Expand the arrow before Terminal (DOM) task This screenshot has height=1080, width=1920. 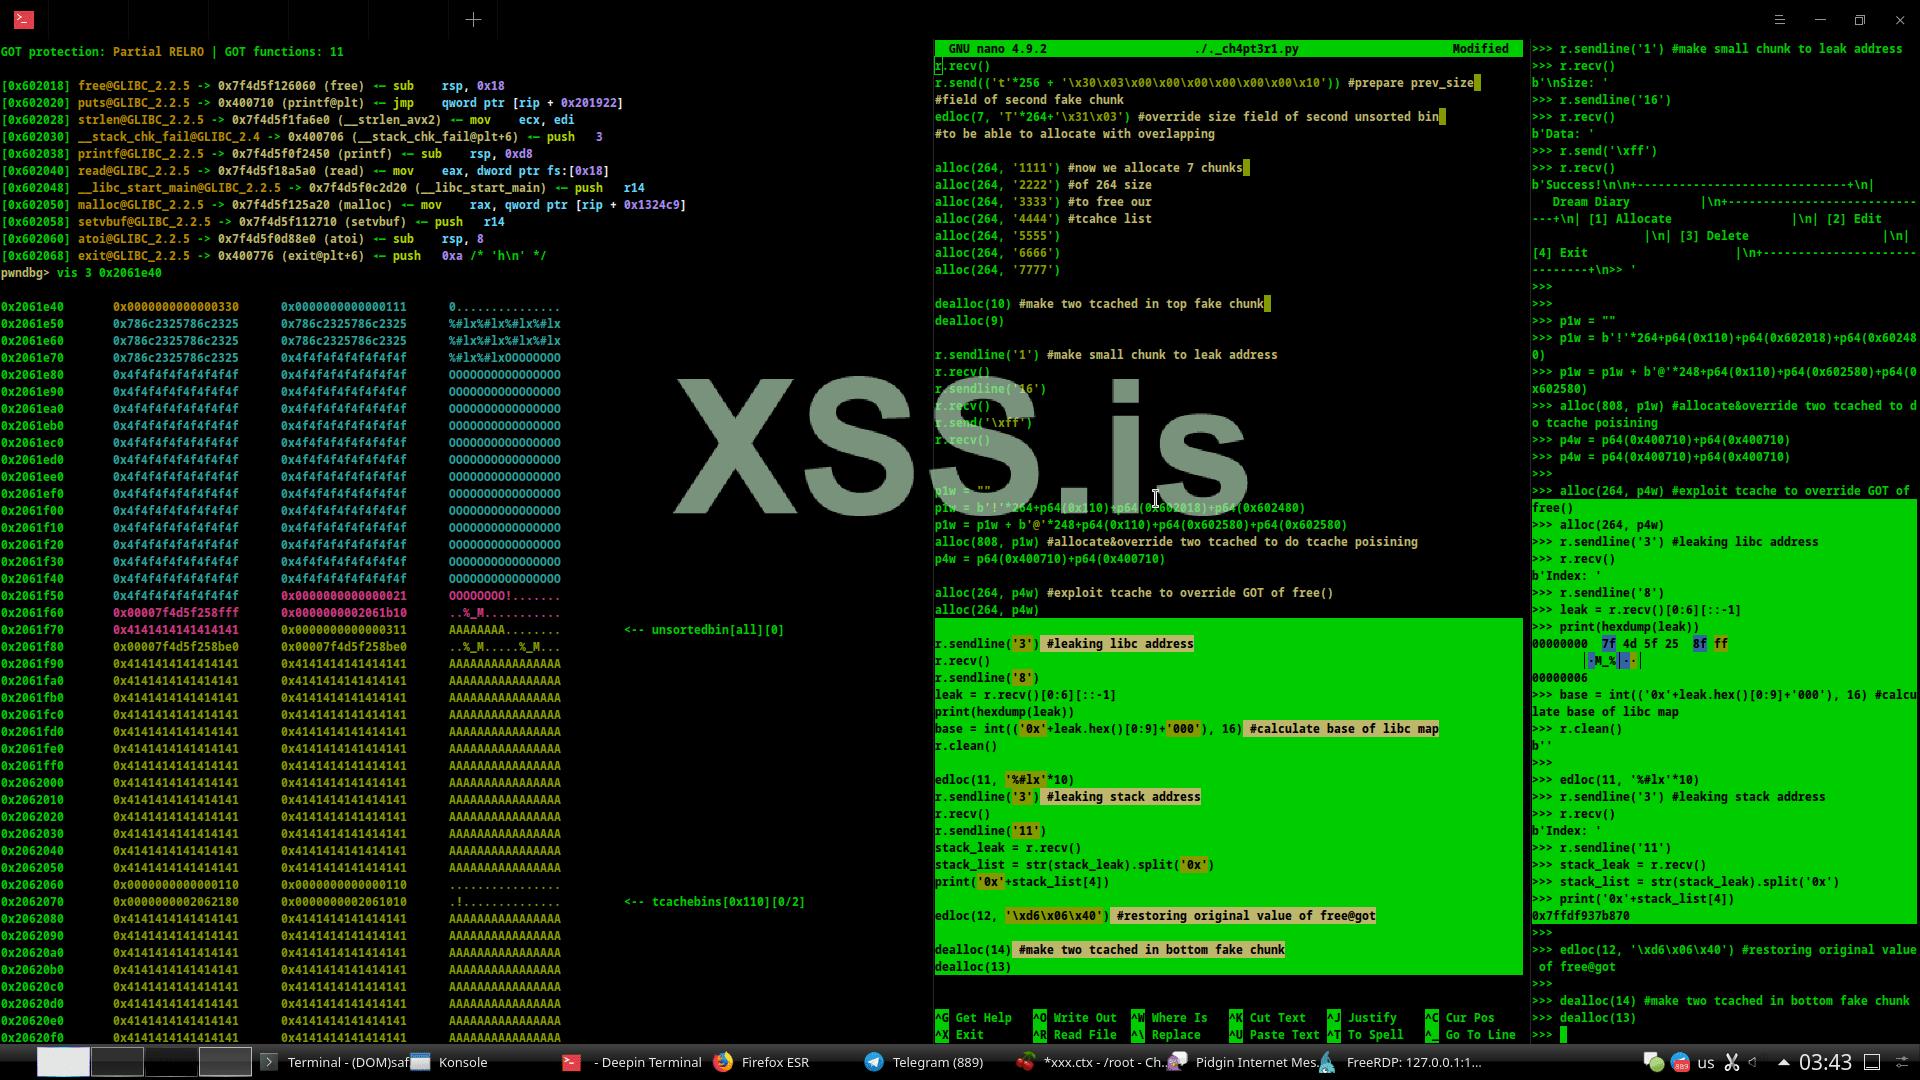[268, 1062]
